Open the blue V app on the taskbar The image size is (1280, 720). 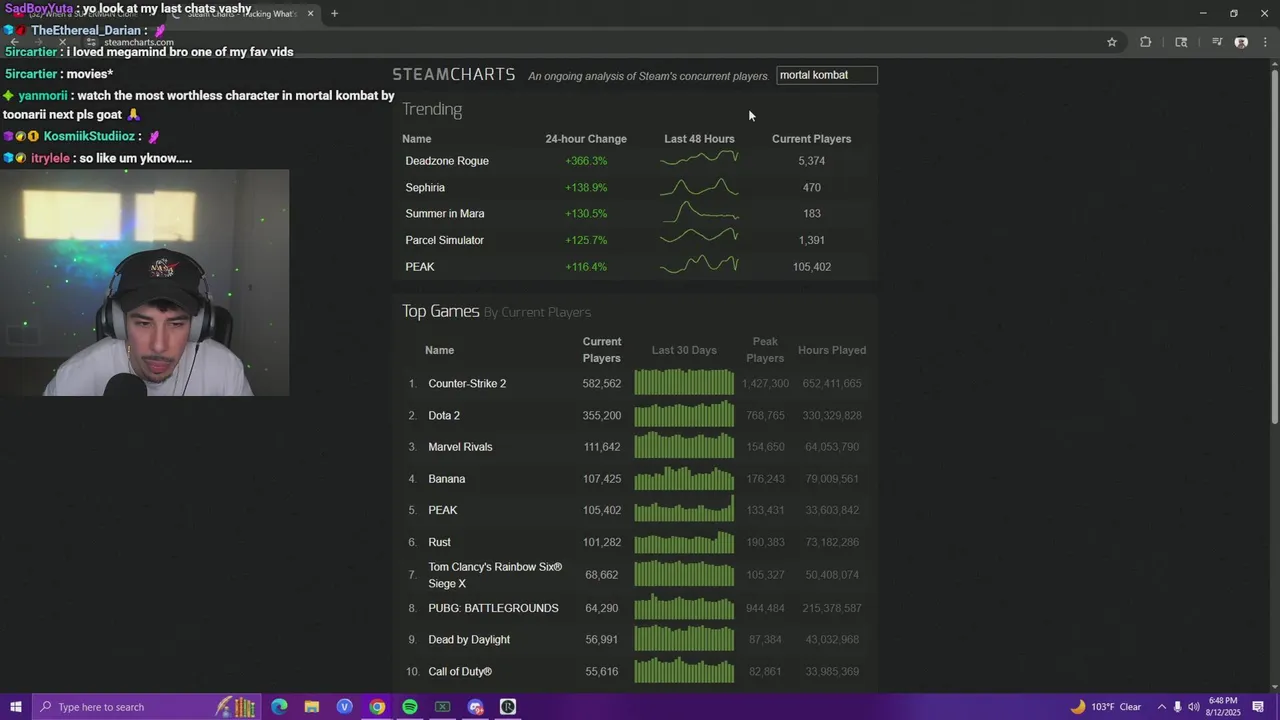click(345, 707)
